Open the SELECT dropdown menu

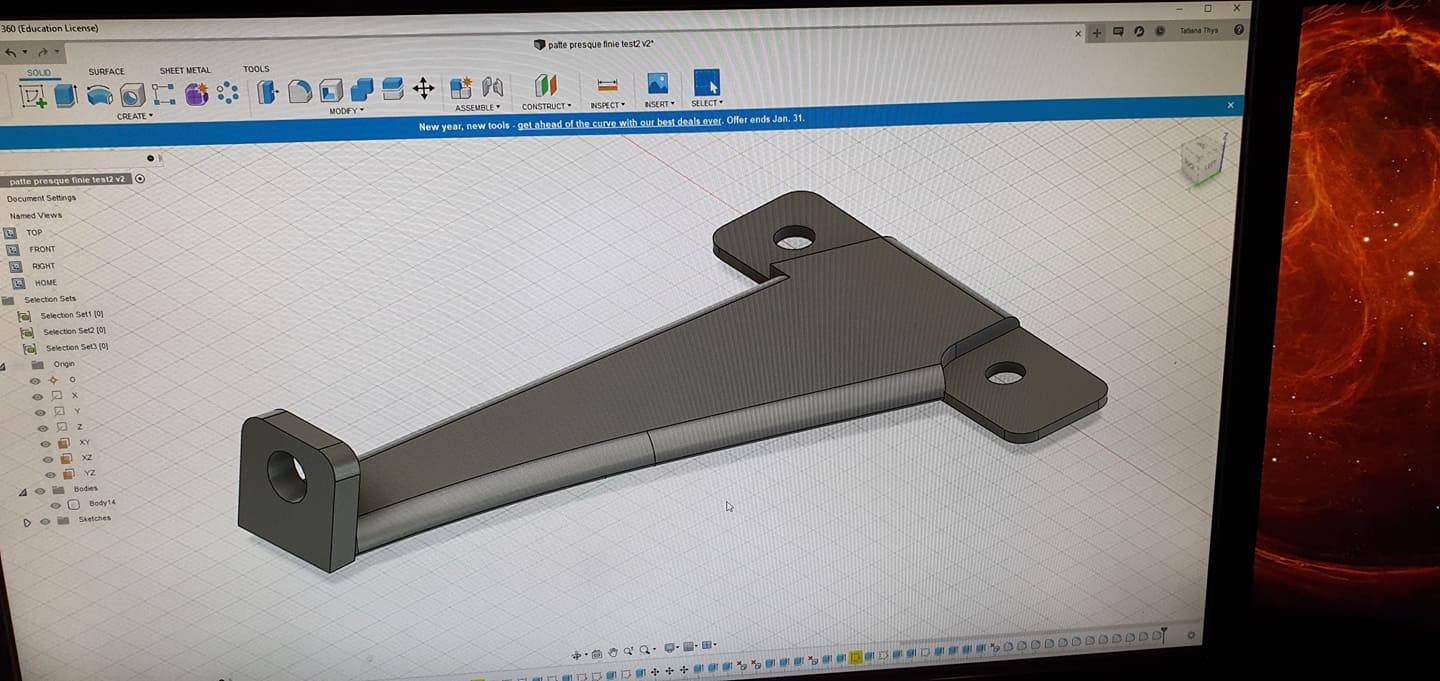[707, 103]
